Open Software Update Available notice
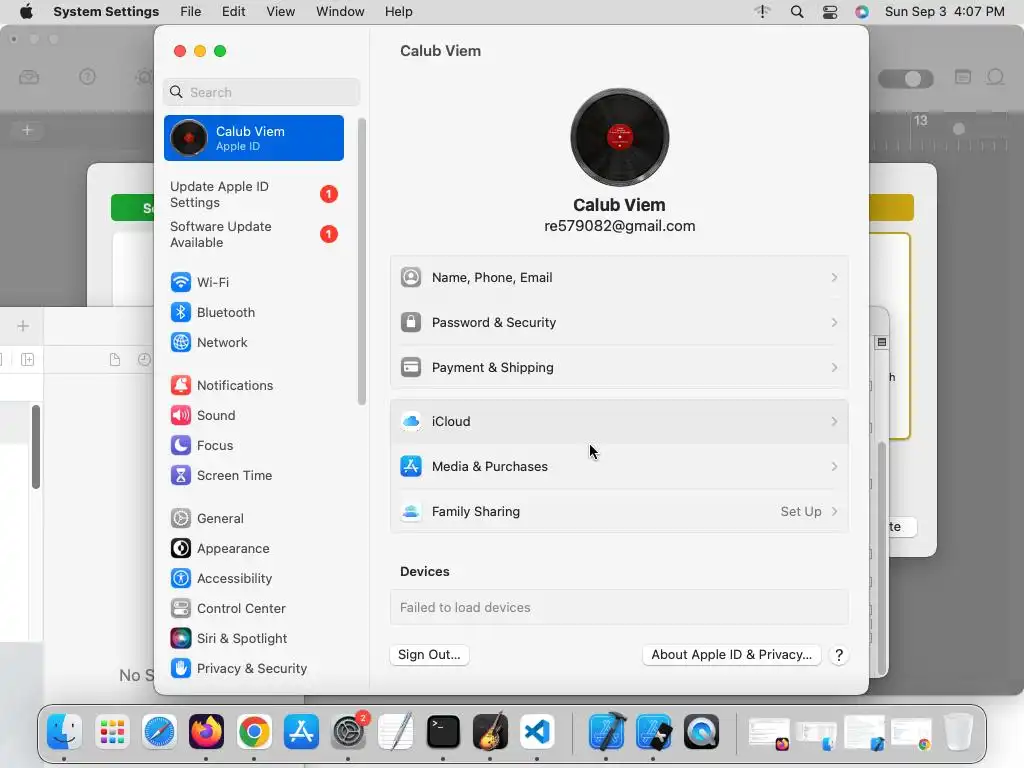This screenshot has height=768, width=1024. pyautogui.click(x=253, y=234)
